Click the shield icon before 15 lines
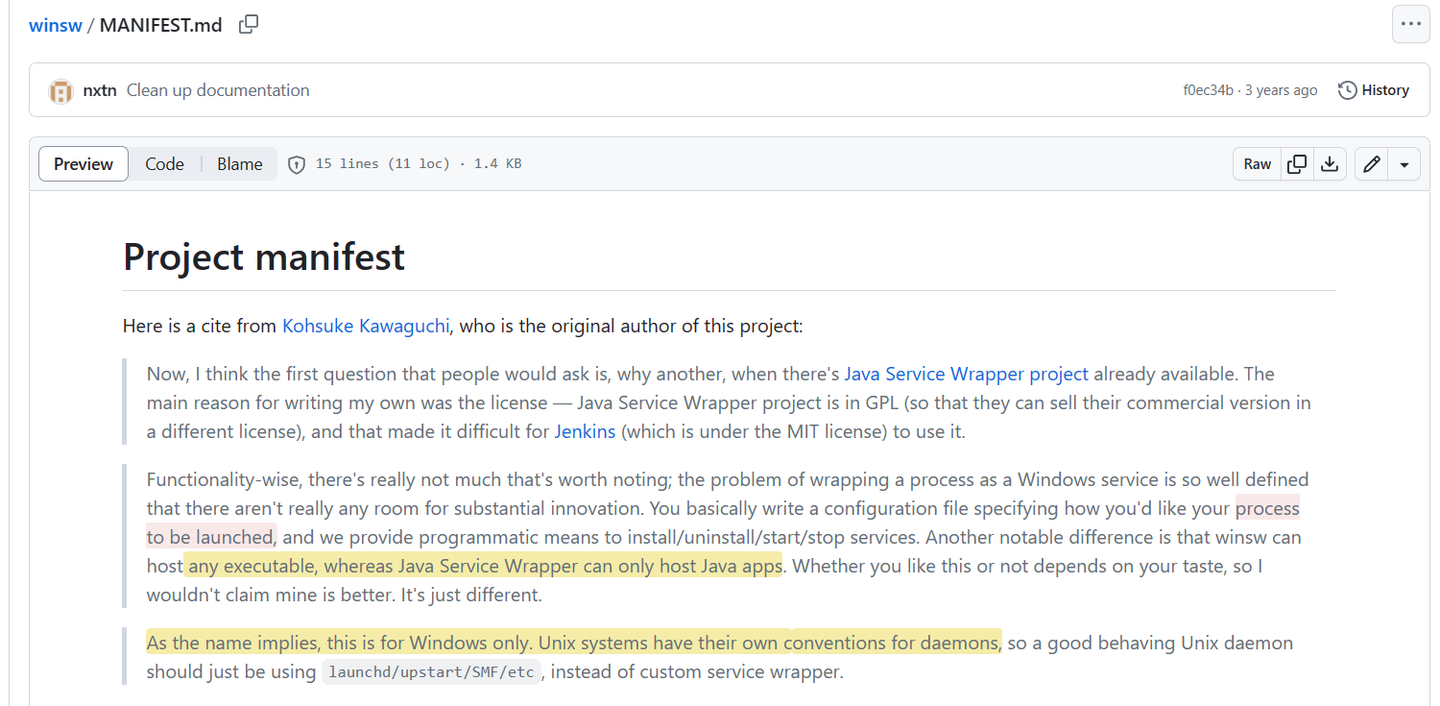The image size is (1440, 706). pos(296,165)
